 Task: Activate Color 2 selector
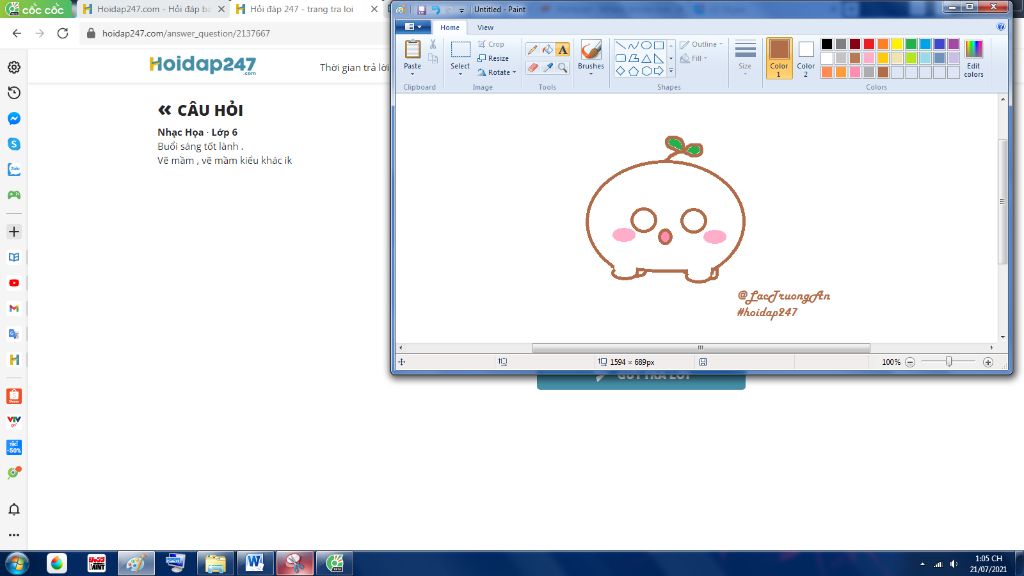tap(806, 58)
